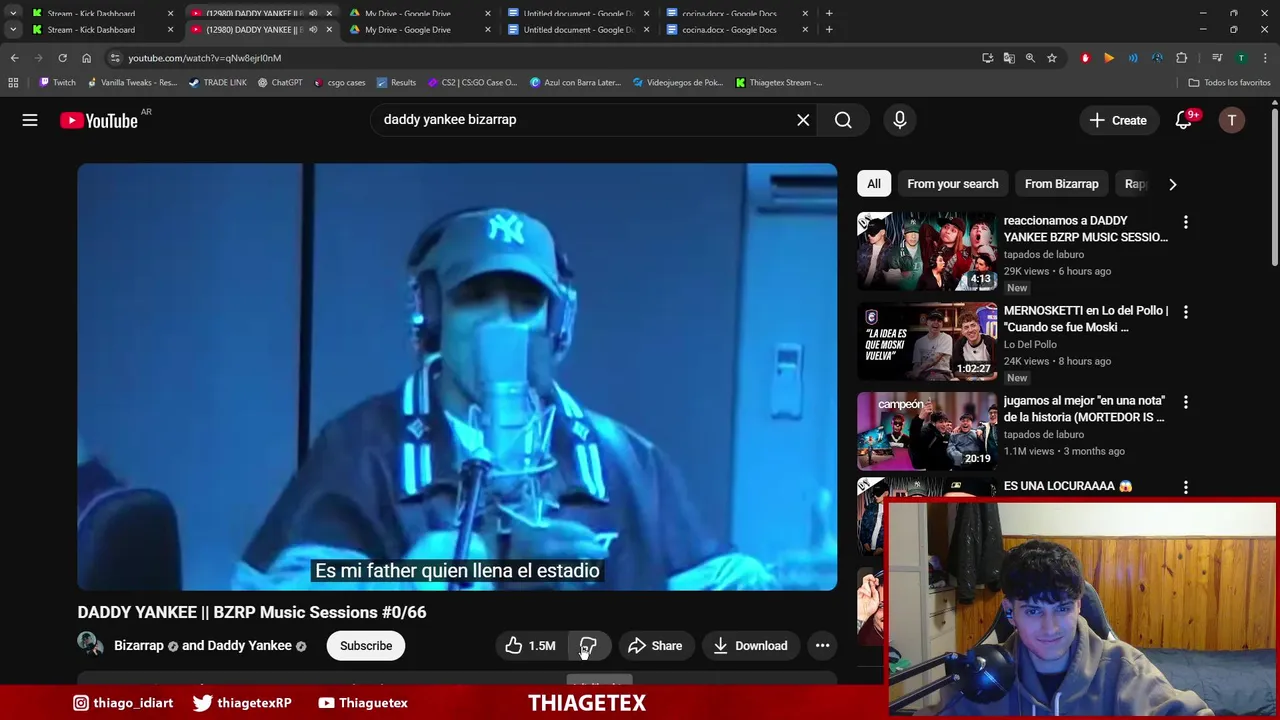This screenshot has width=1280, height=720.
Task: Open the notifications bell
Action: coord(1184,120)
